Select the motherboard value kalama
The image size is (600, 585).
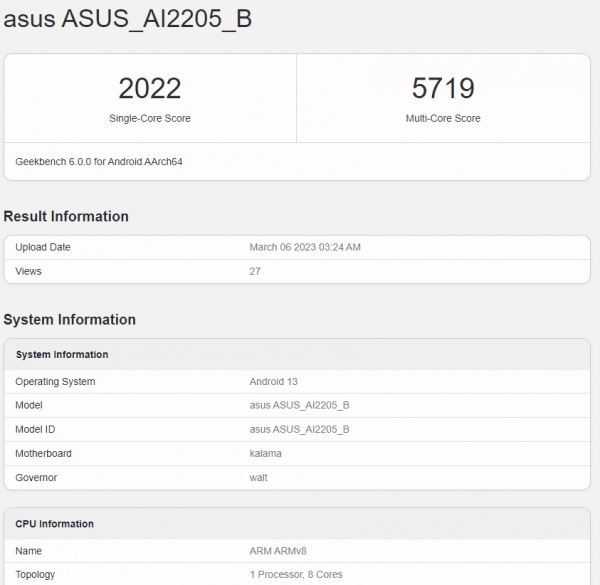[x=266, y=453]
